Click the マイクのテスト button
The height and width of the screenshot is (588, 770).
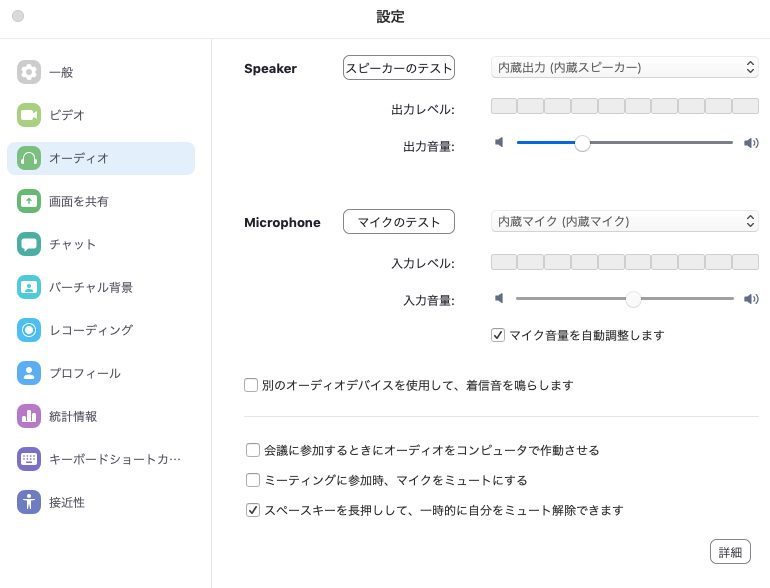point(399,222)
